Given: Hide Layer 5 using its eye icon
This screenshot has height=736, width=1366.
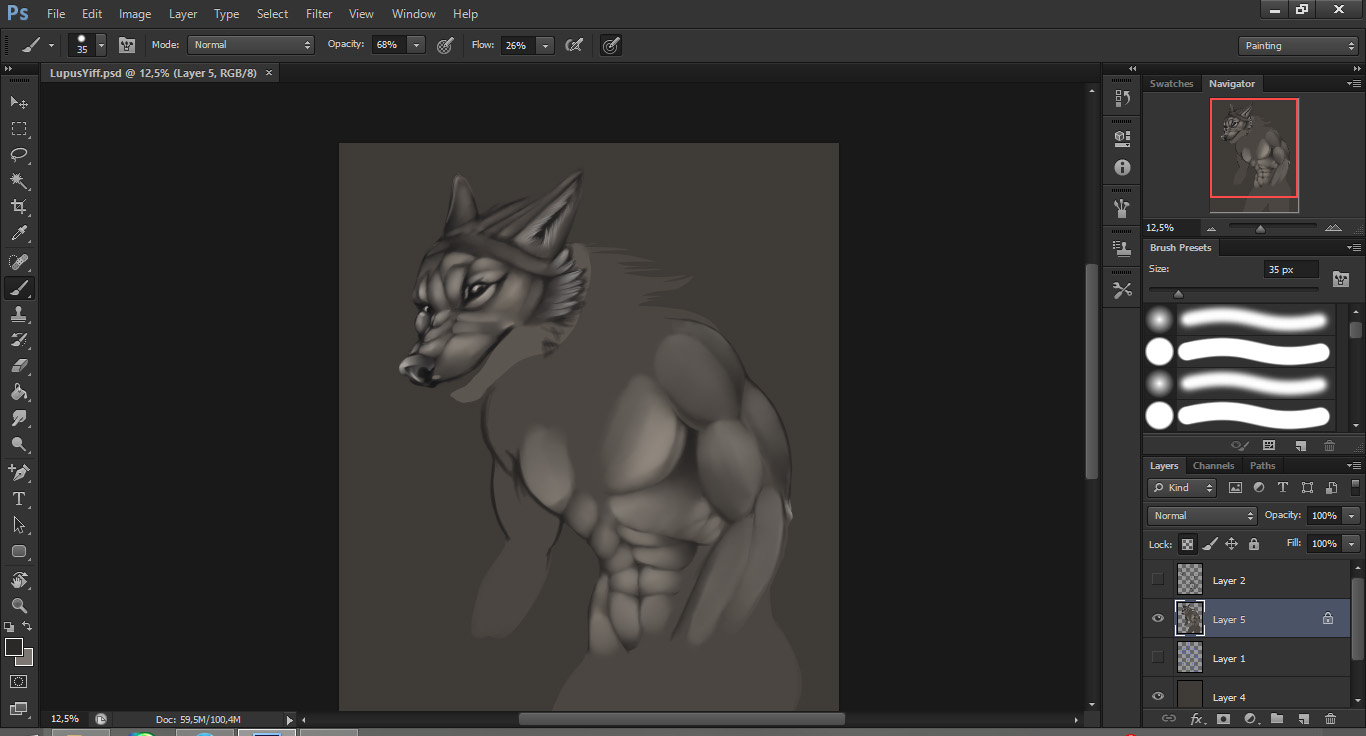Looking at the screenshot, I should point(1158,619).
